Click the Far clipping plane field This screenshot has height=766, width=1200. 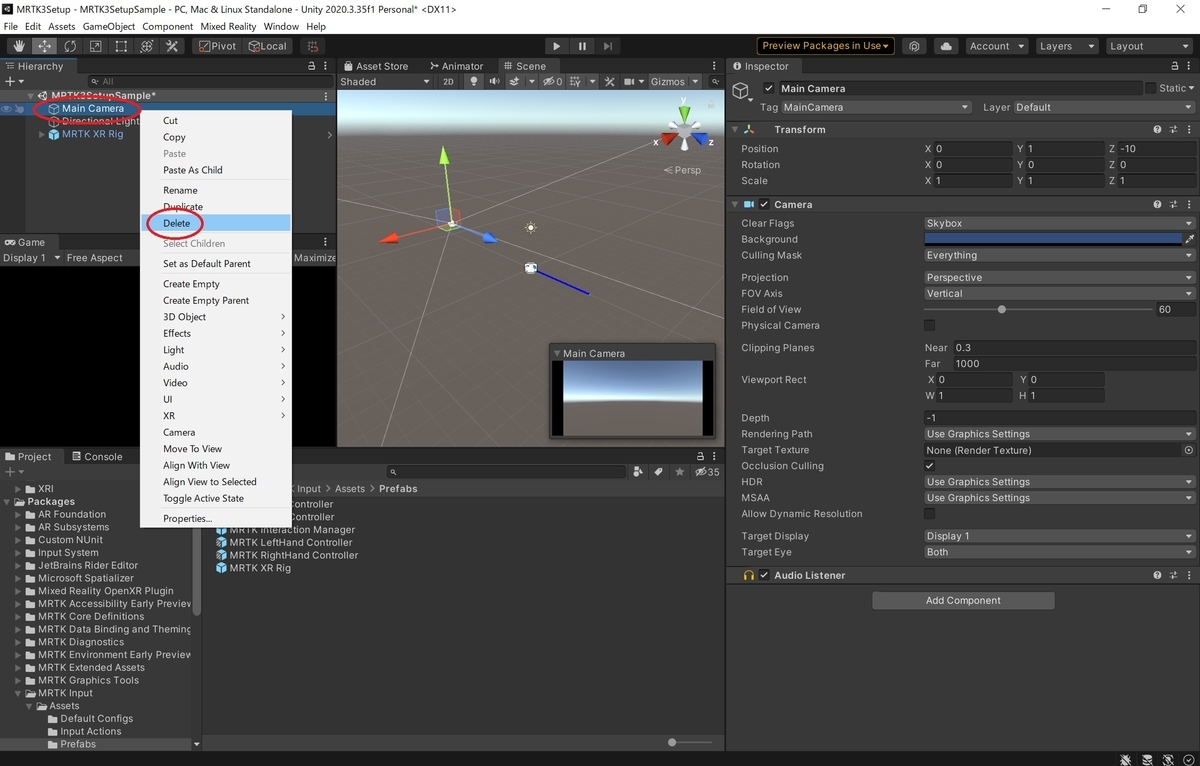pyautogui.click(x=1074, y=364)
